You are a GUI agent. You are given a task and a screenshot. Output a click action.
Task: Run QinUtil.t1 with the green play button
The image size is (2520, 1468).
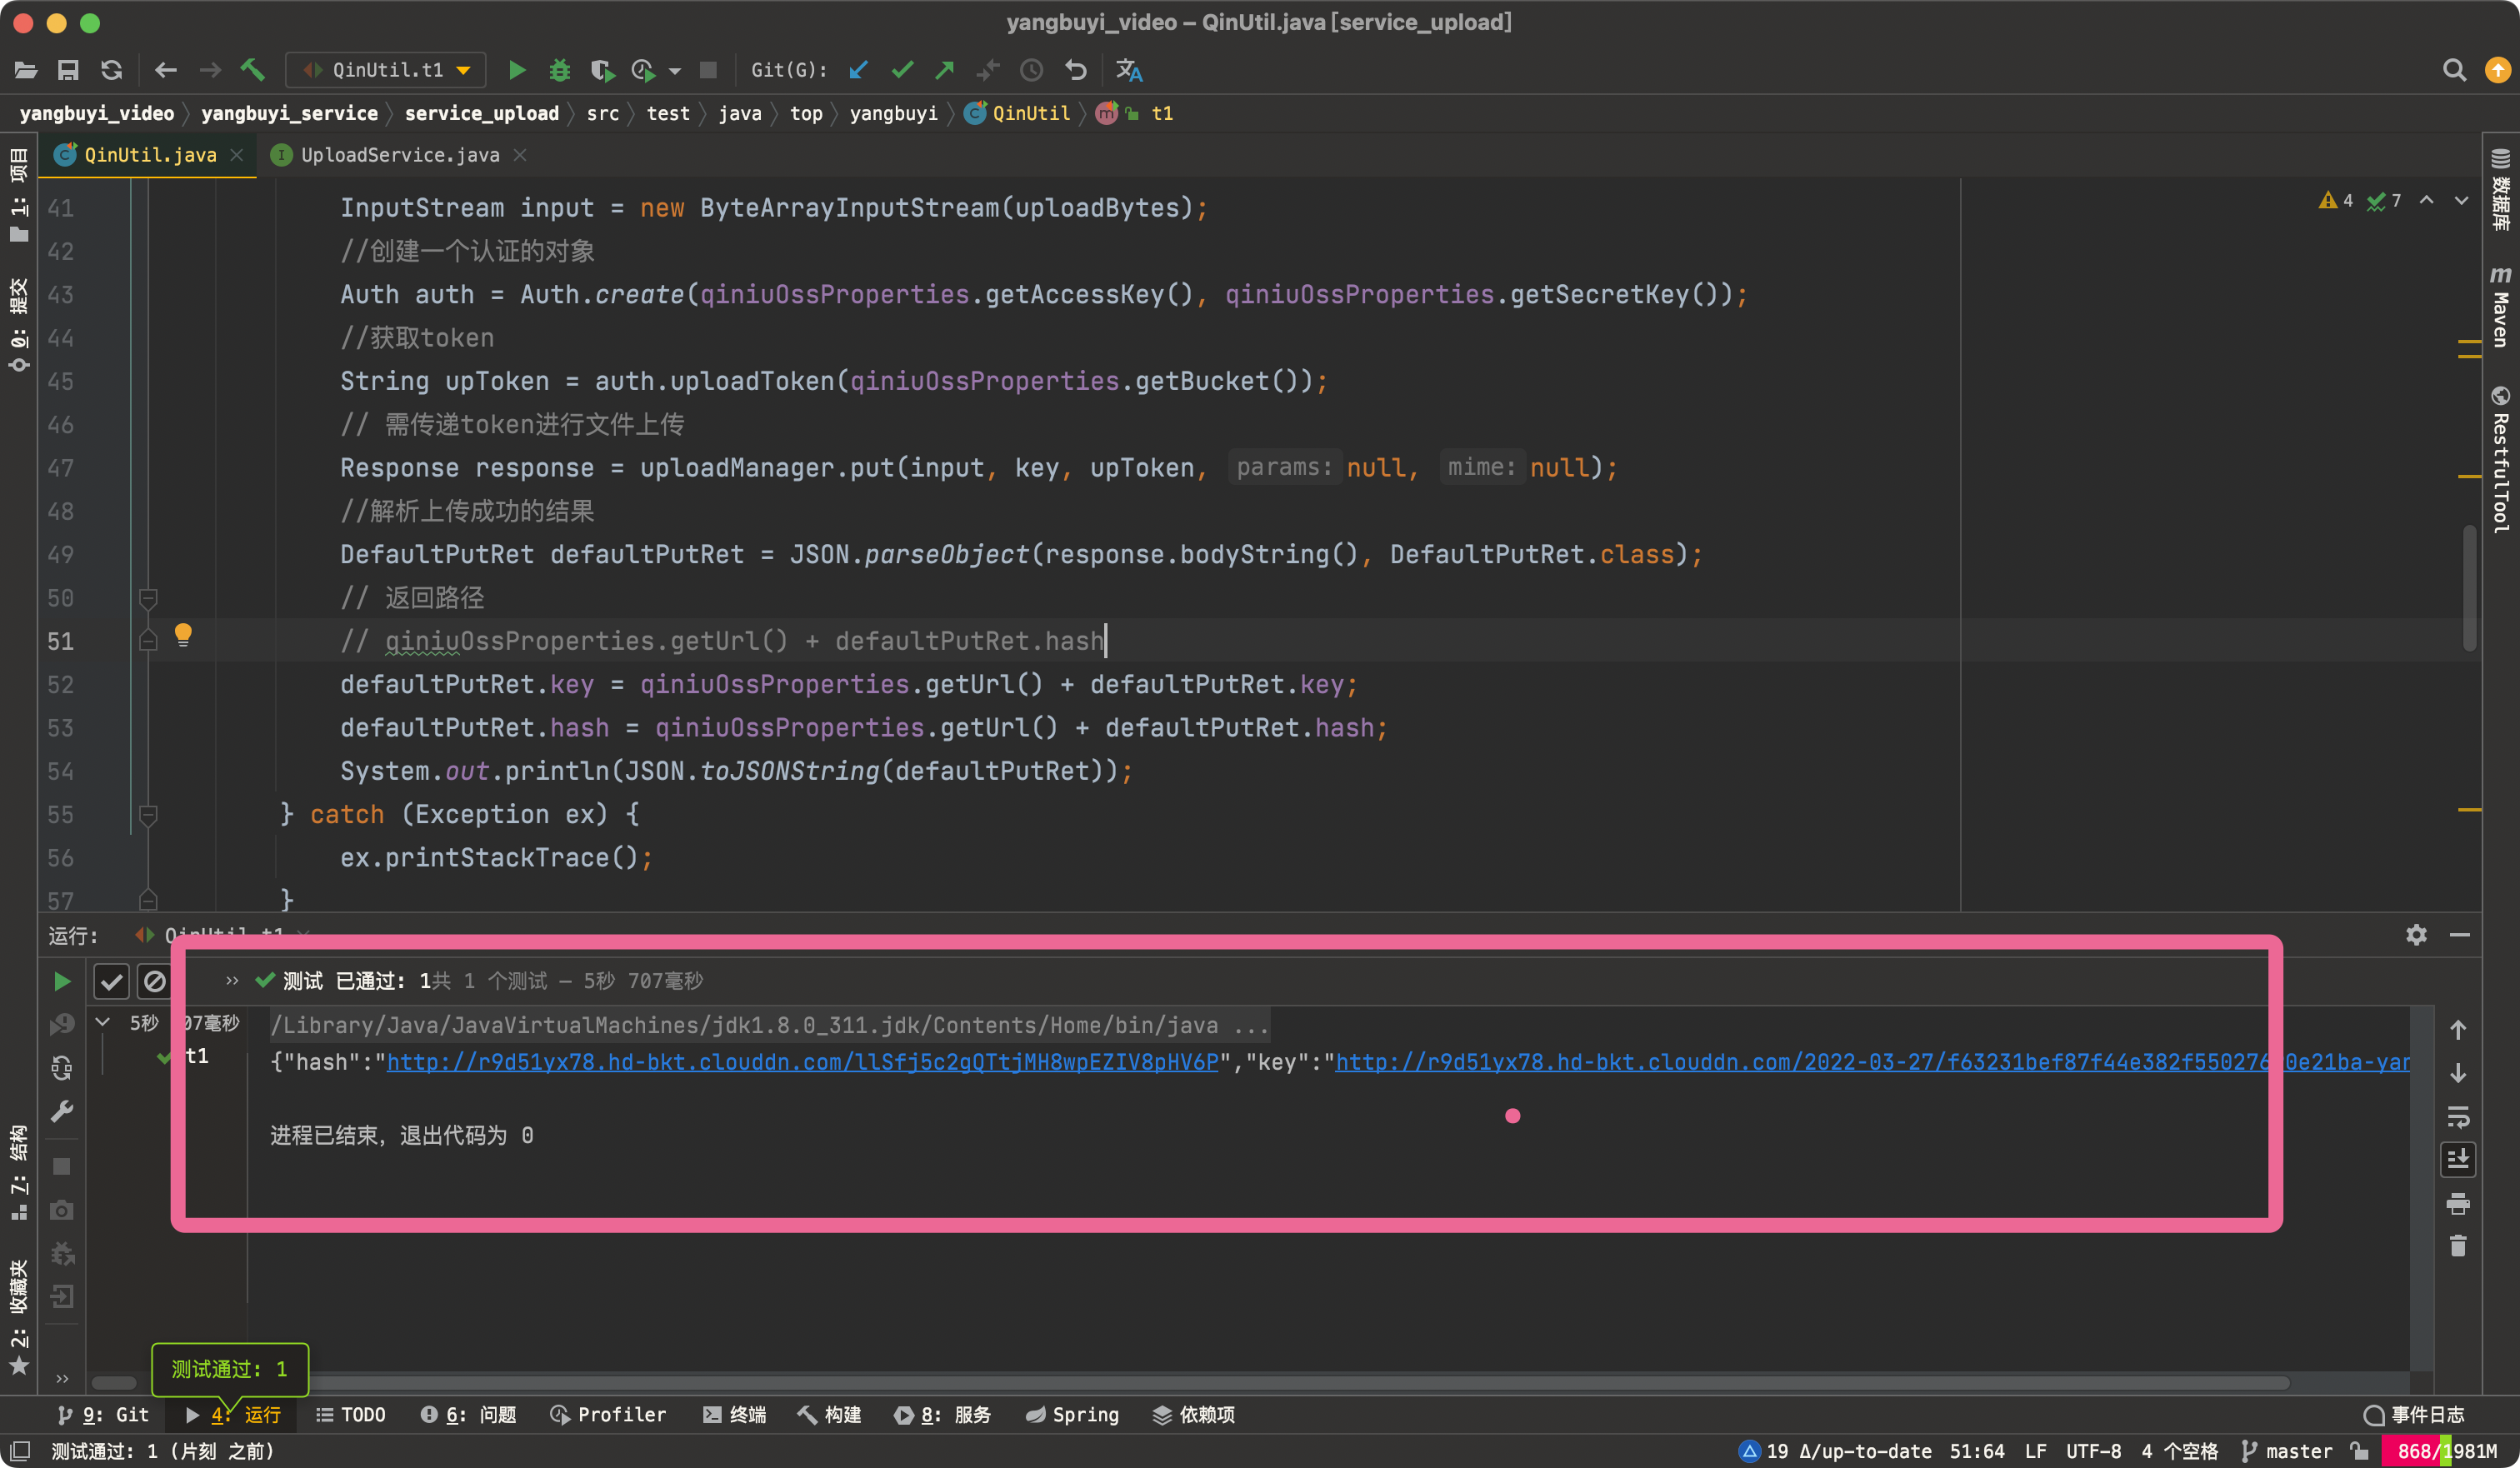(517, 70)
